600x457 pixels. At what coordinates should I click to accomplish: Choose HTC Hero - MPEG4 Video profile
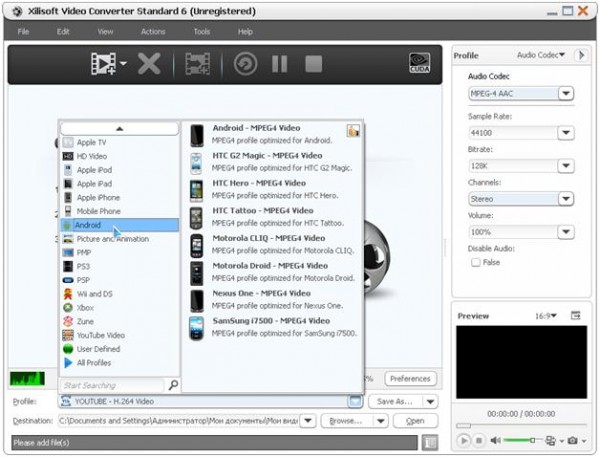274,189
